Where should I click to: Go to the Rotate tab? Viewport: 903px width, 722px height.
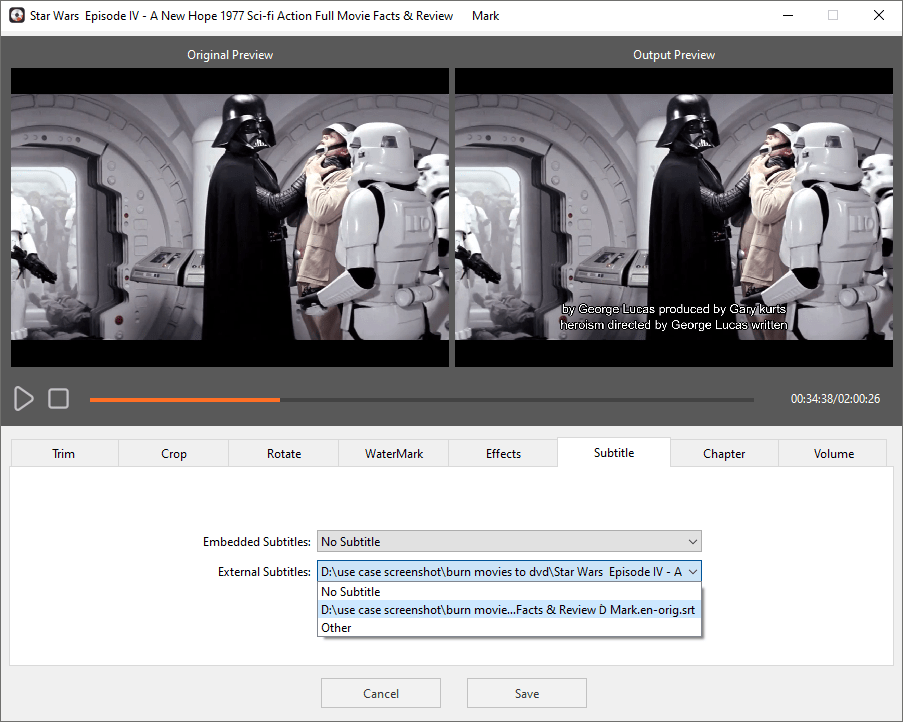[284, 454]
